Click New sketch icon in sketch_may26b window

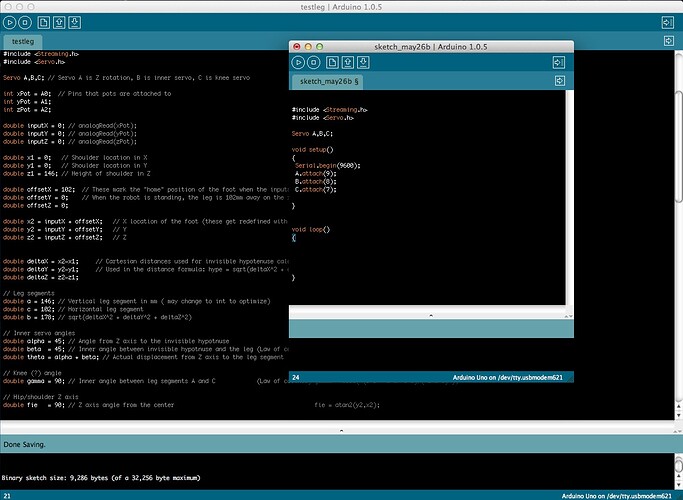pyautogui.click(x=332, y=62)
